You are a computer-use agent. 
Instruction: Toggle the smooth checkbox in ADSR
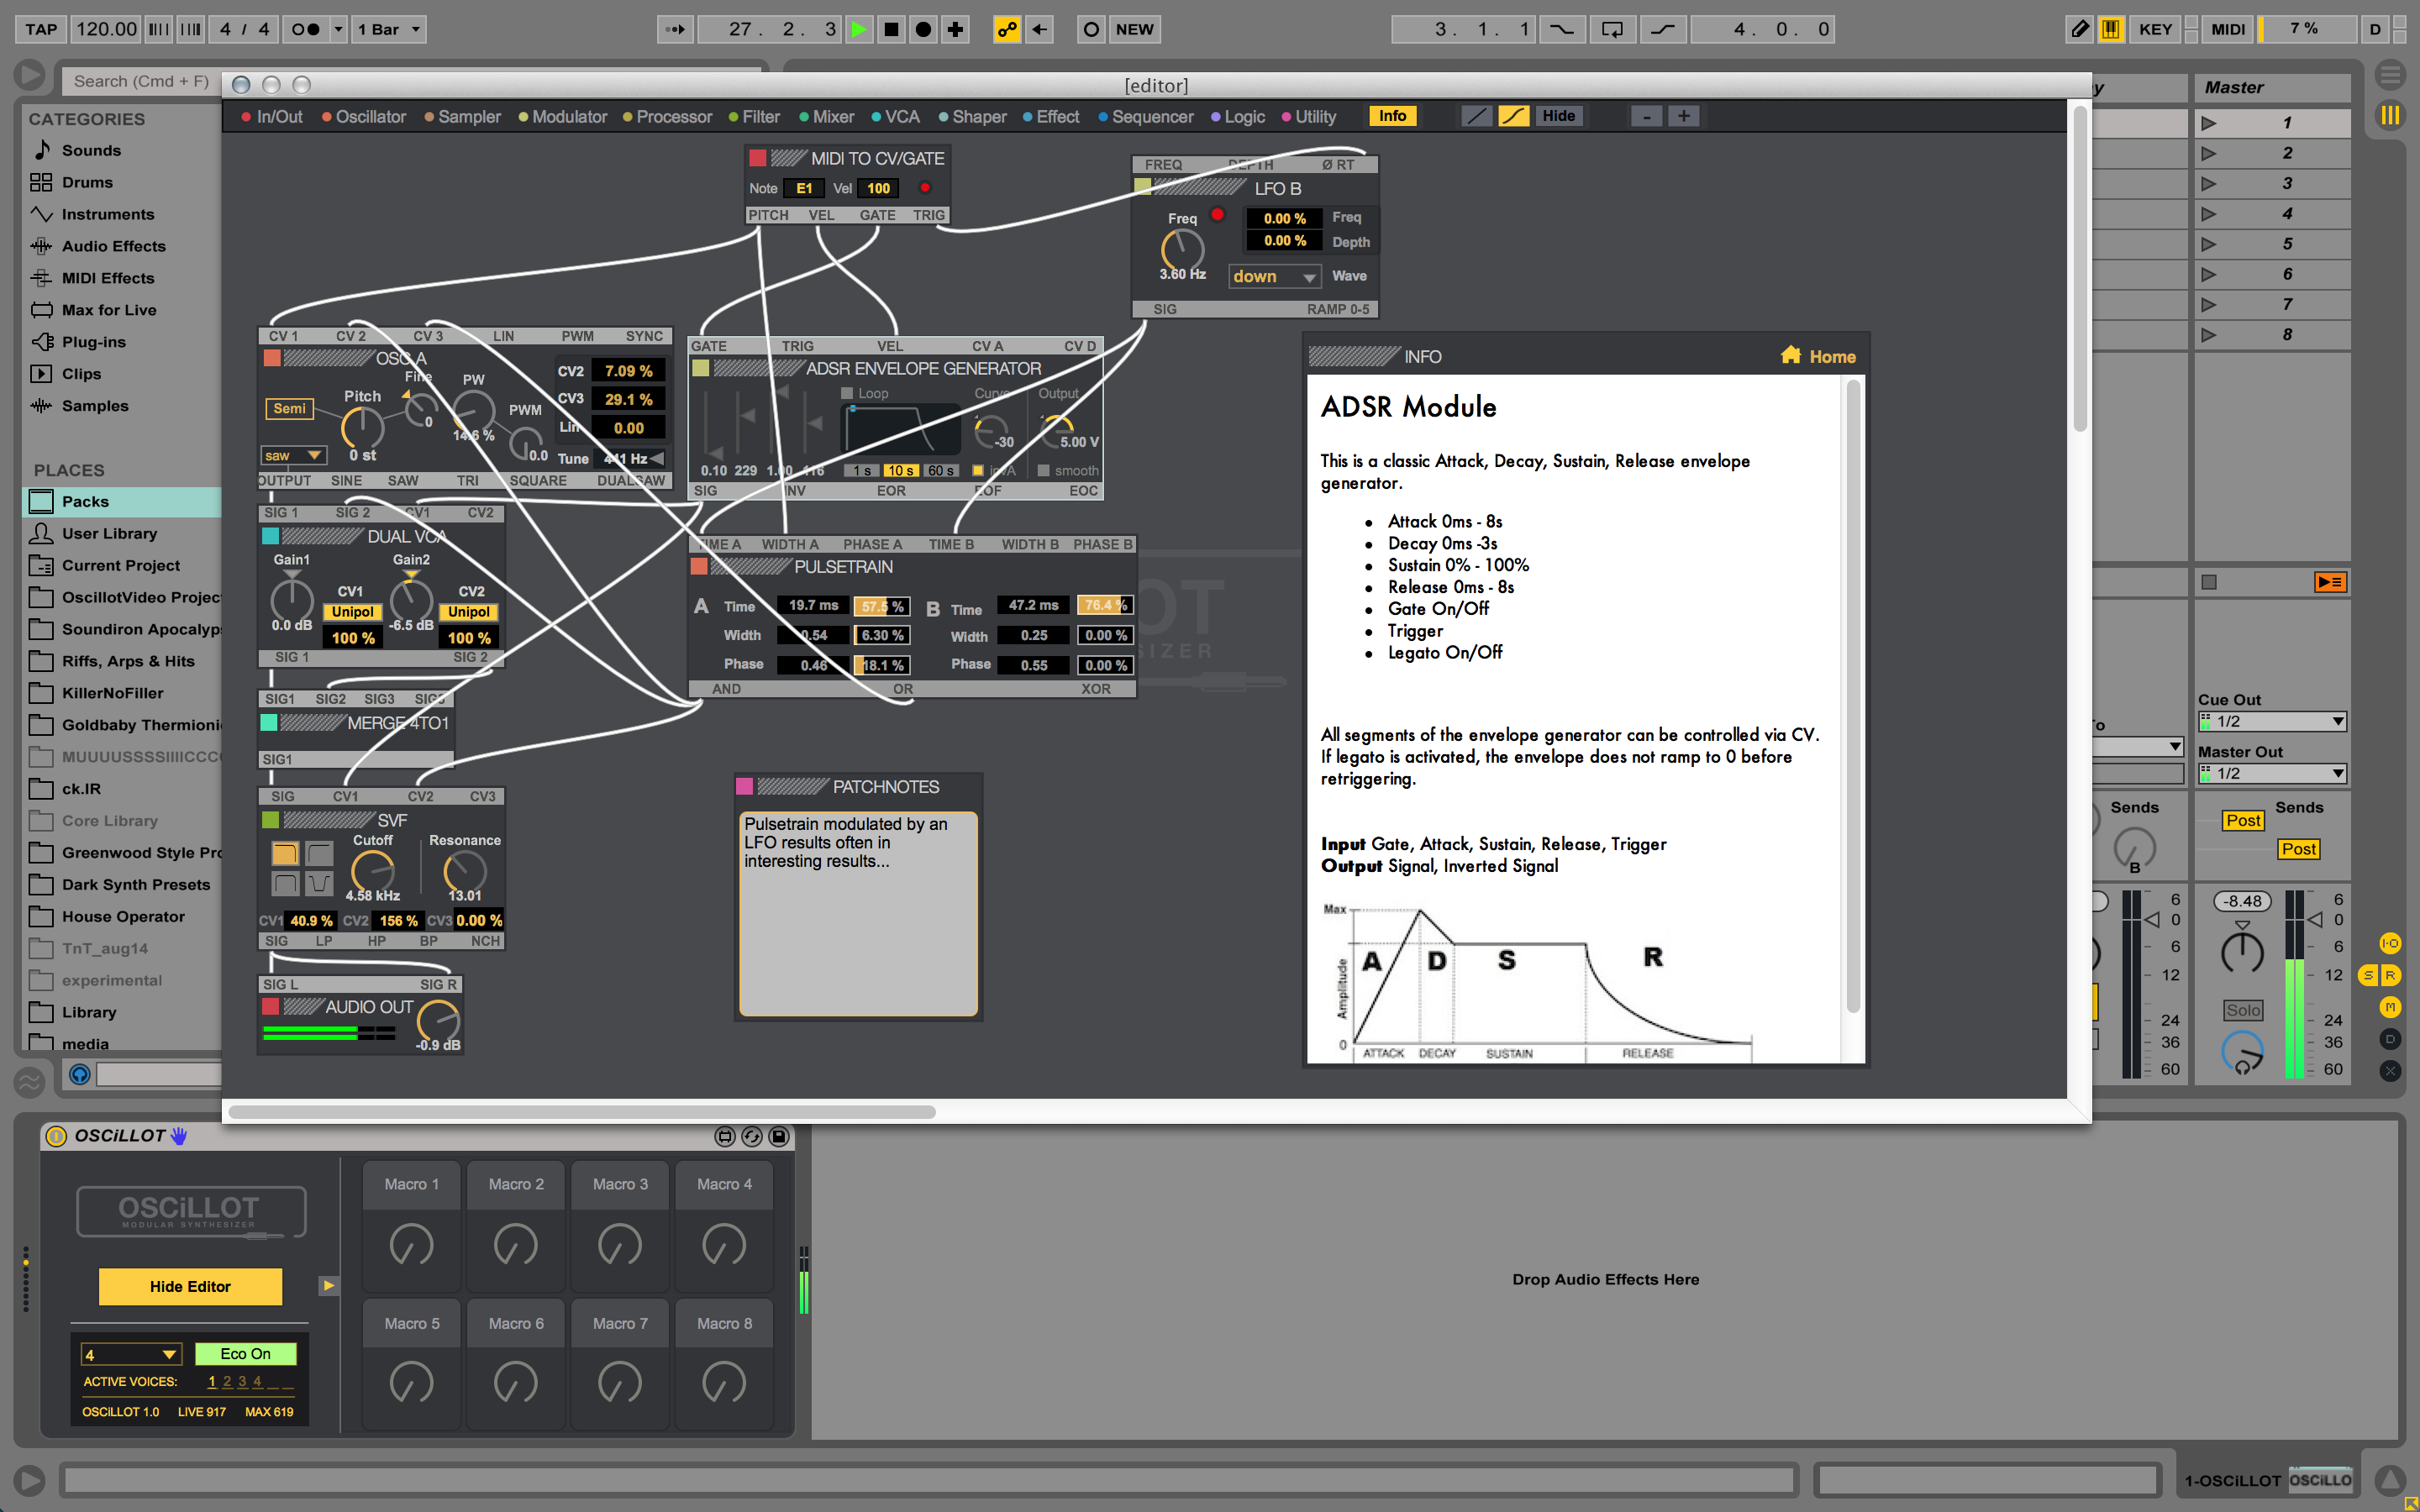pyautogui.click(x=1043, y=470)
